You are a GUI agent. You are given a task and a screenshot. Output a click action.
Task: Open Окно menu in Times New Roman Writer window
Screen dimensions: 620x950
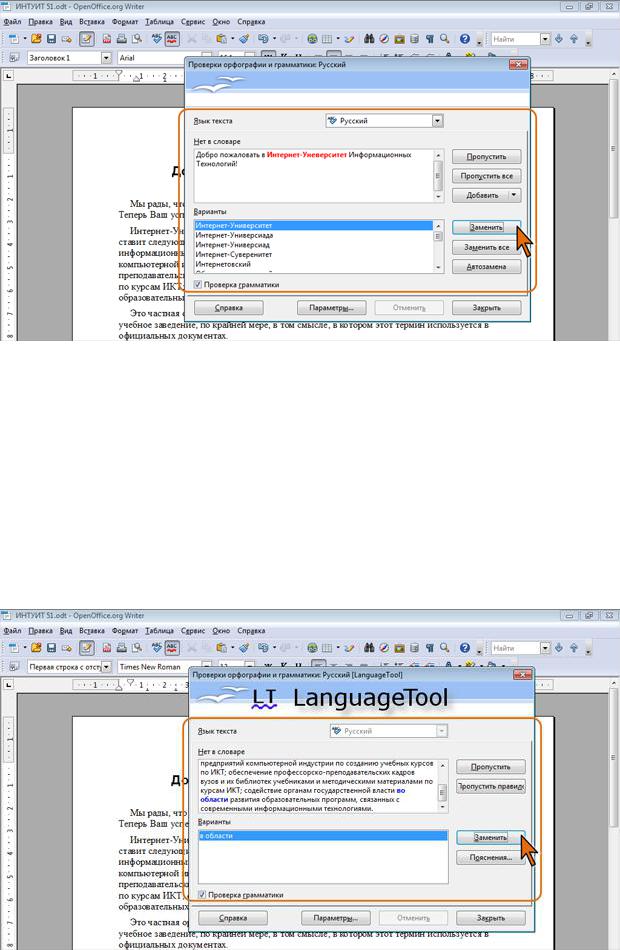(x=221, y=631)
